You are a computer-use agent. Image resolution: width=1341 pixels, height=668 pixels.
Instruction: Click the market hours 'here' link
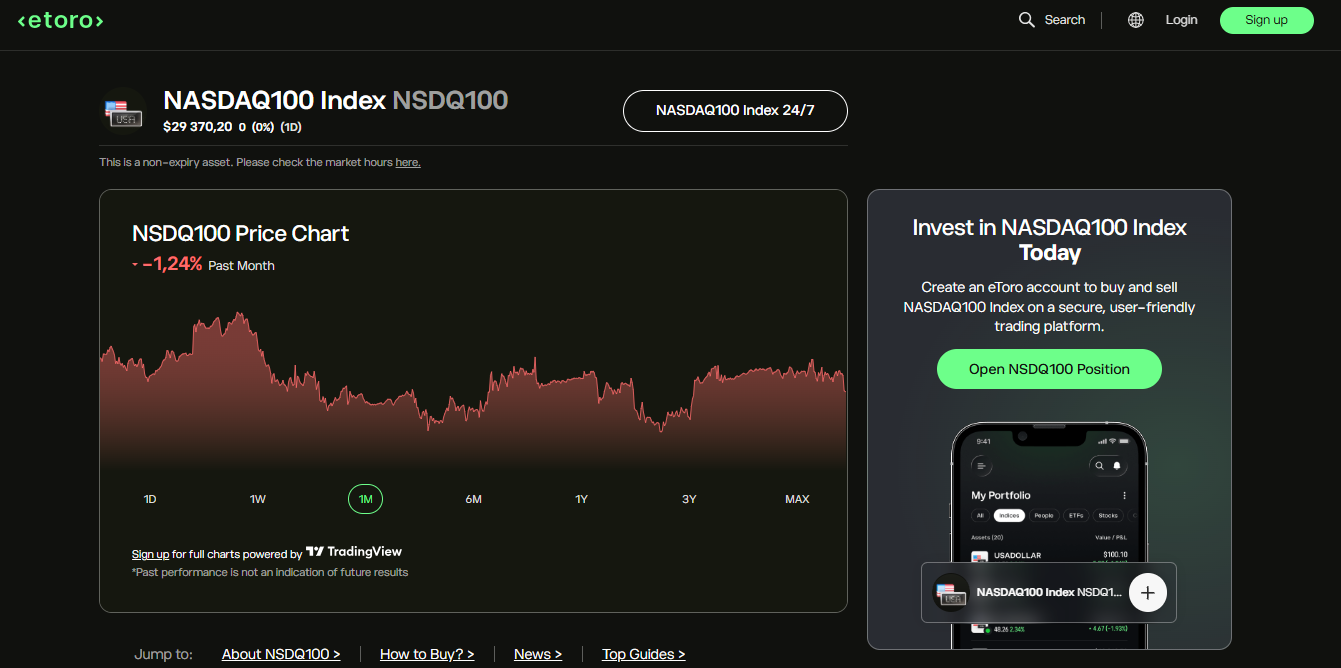click(408, 162)
